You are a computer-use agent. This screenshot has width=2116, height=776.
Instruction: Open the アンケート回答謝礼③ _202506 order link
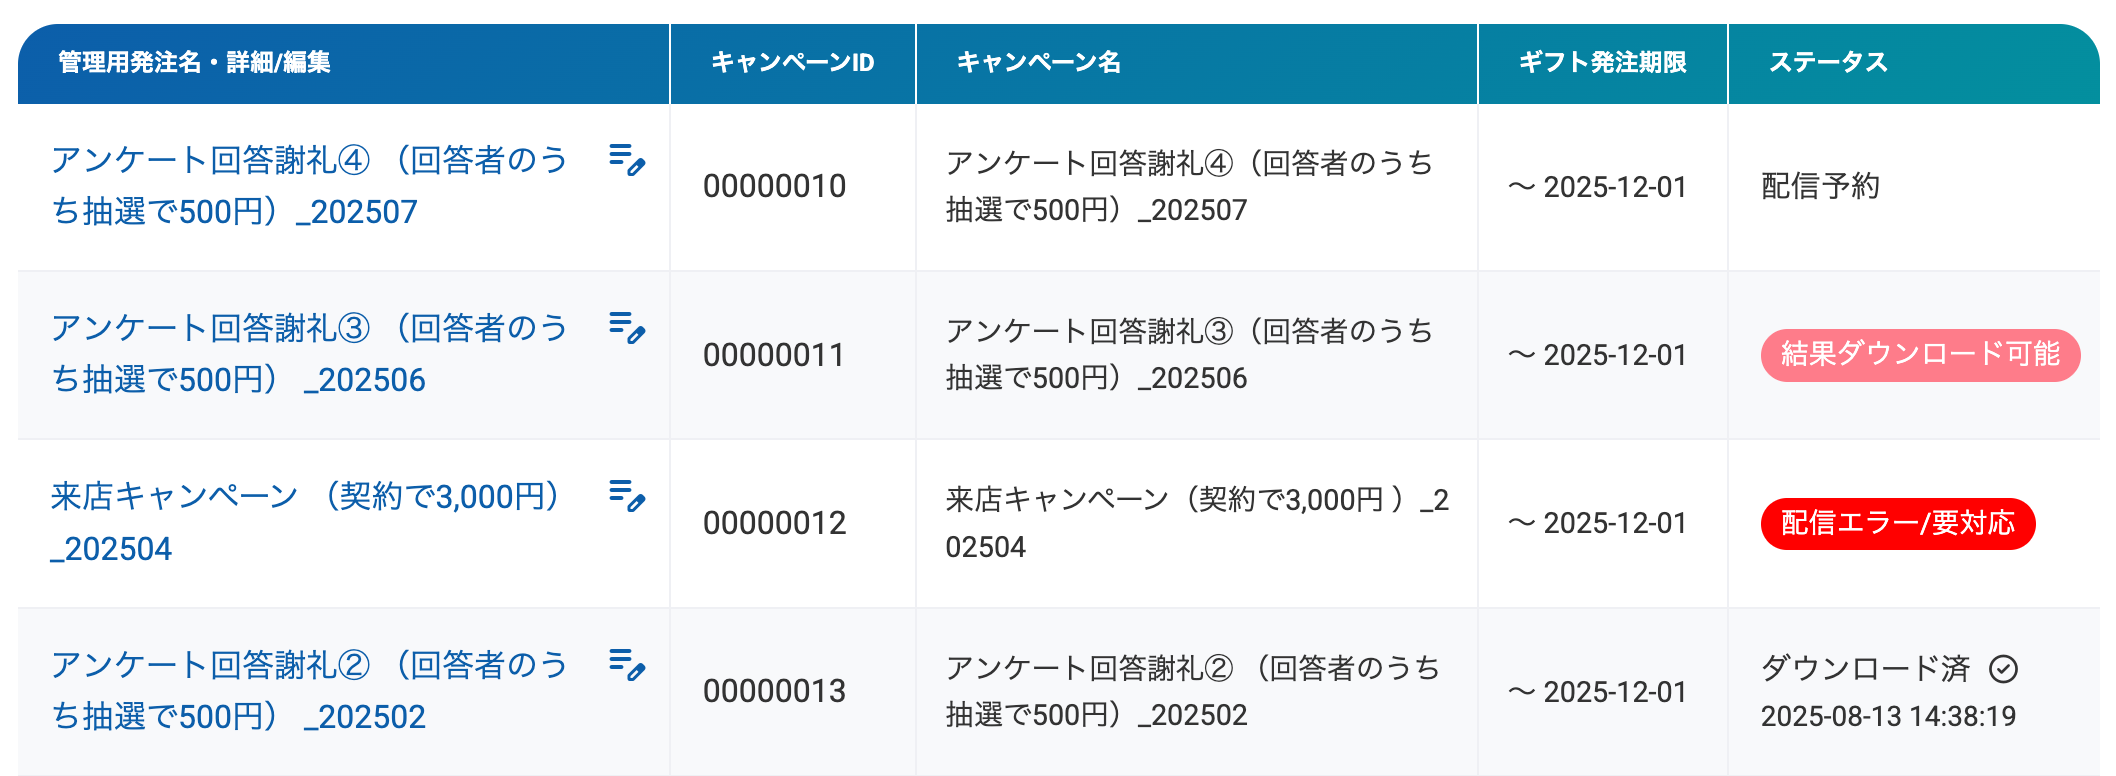(x=310, y=354)
